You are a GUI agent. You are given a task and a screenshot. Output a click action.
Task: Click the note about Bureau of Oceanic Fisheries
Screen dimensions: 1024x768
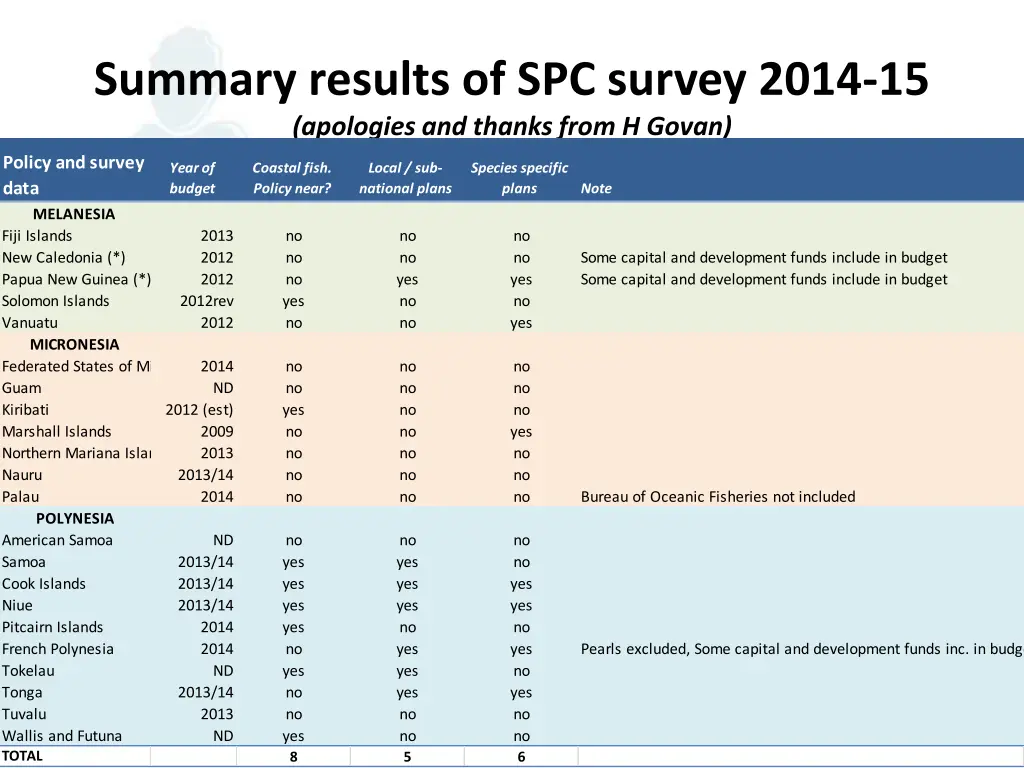coord(719,496)
